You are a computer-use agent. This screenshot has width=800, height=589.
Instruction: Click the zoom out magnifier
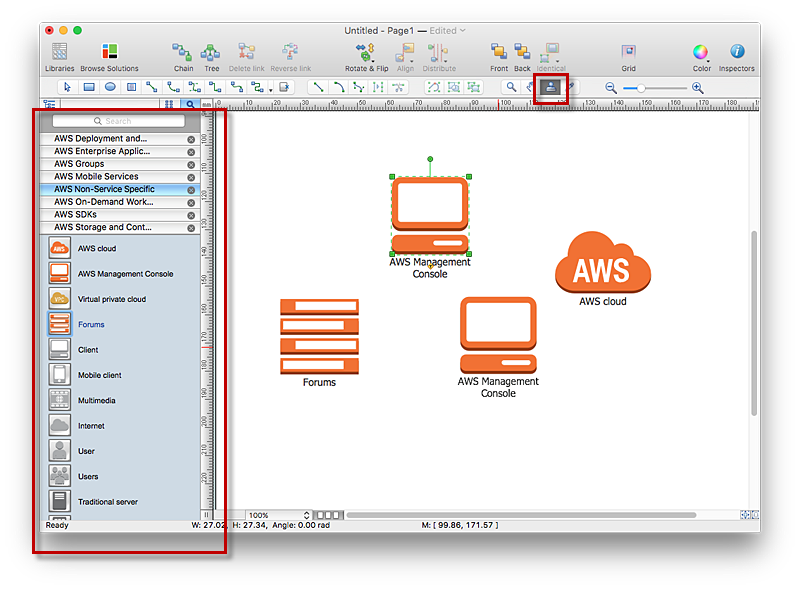point(611,88)
